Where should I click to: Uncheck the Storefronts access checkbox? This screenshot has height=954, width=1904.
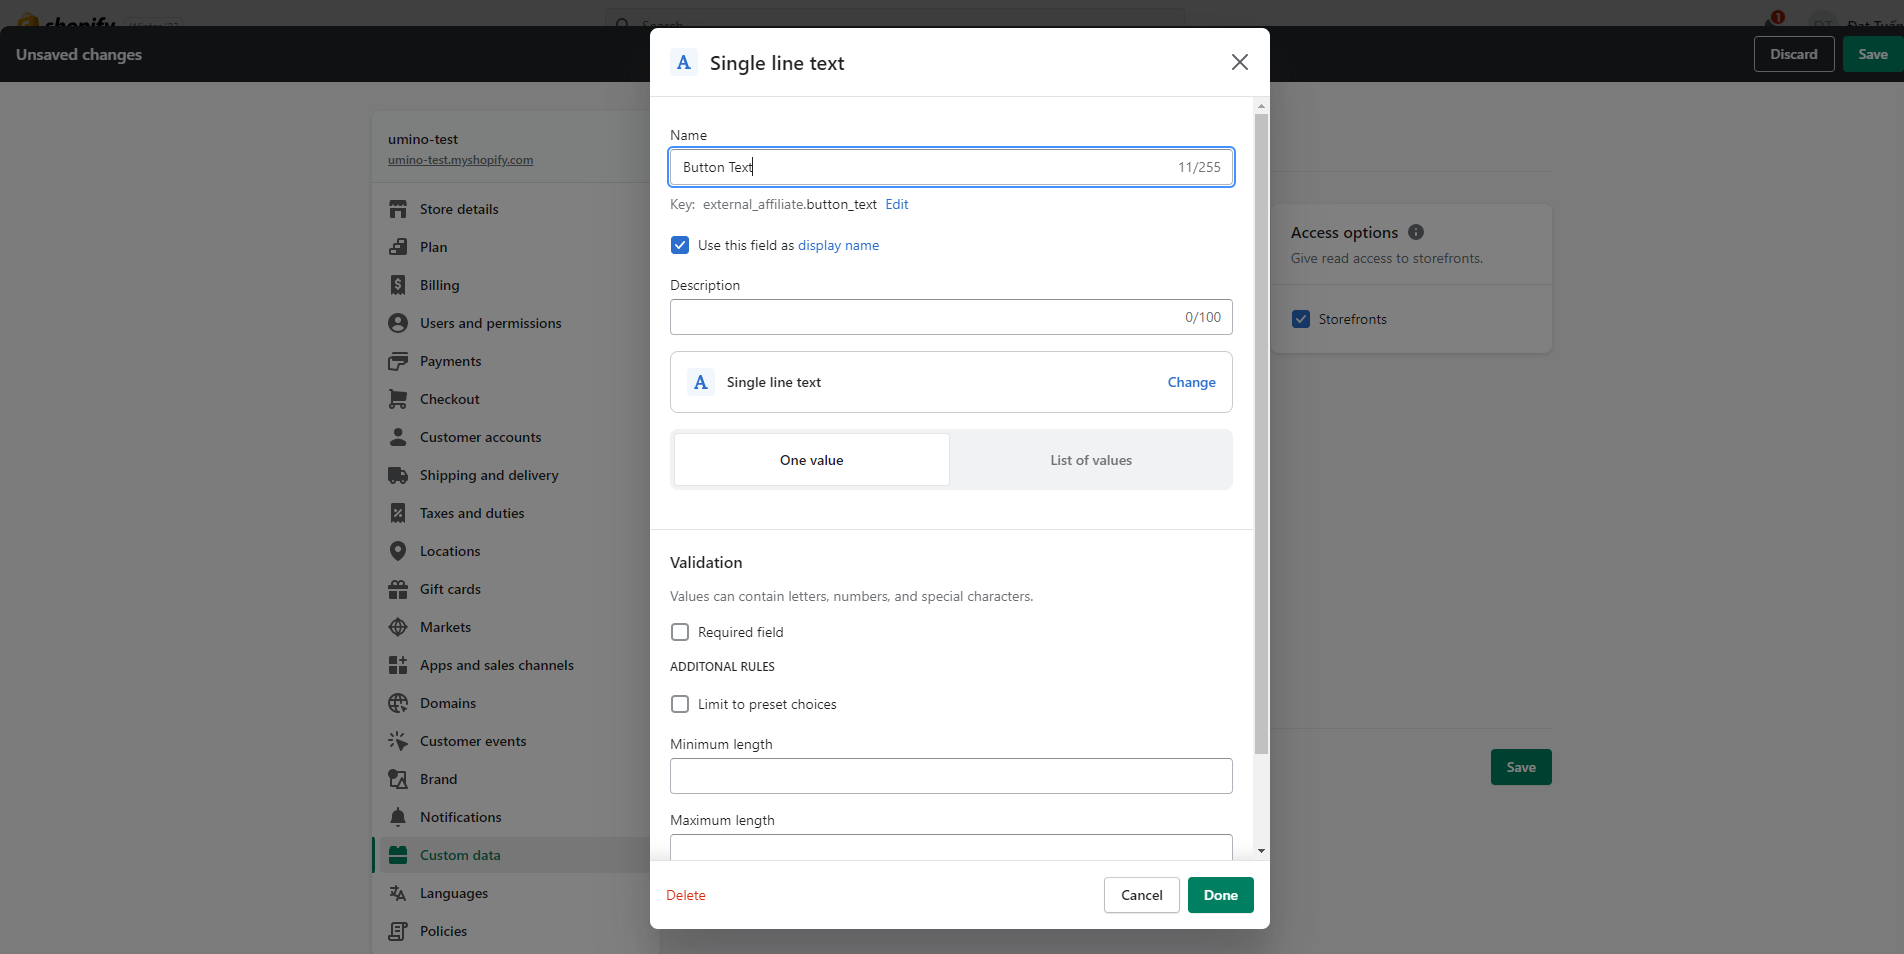1301,319
